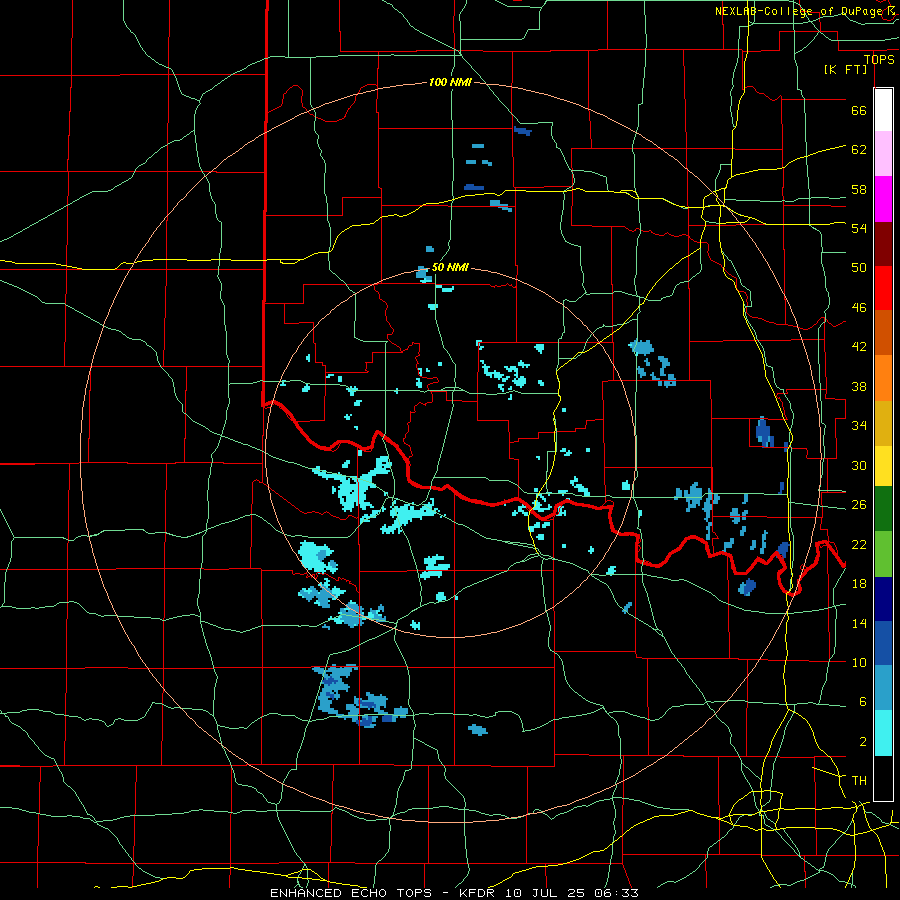Image resolution: width=900 pixels, height=900 pixels.
Task: Click the TOPS legend heading
Action: click(x=879, y=59)
